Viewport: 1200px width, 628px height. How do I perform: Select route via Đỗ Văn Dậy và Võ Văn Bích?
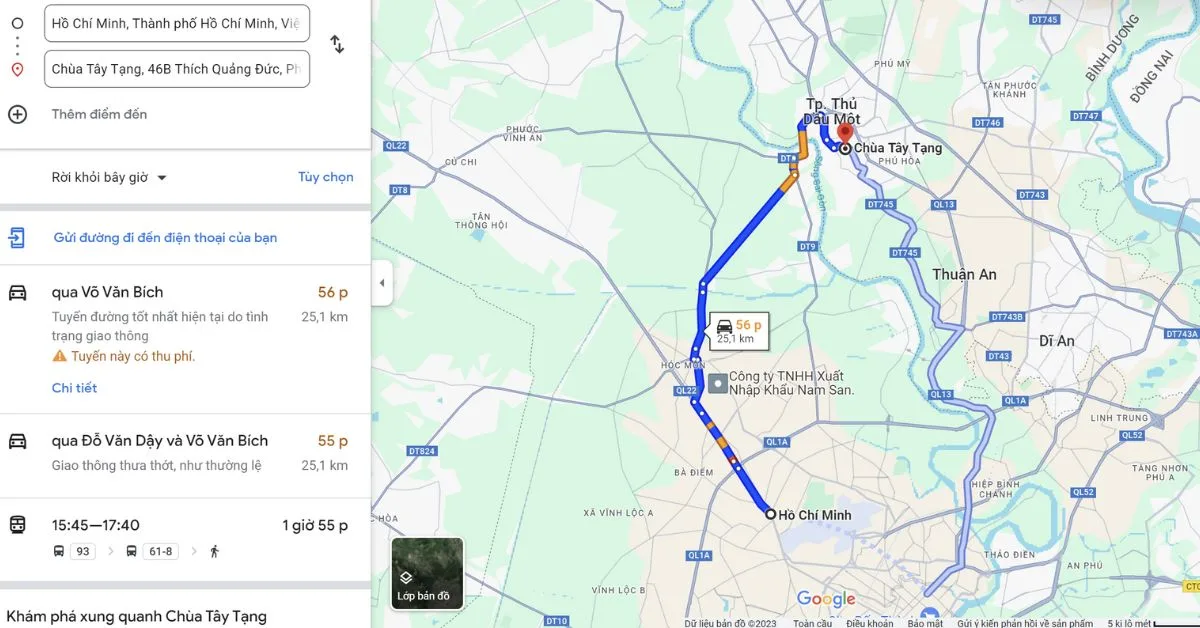point(185,456)
